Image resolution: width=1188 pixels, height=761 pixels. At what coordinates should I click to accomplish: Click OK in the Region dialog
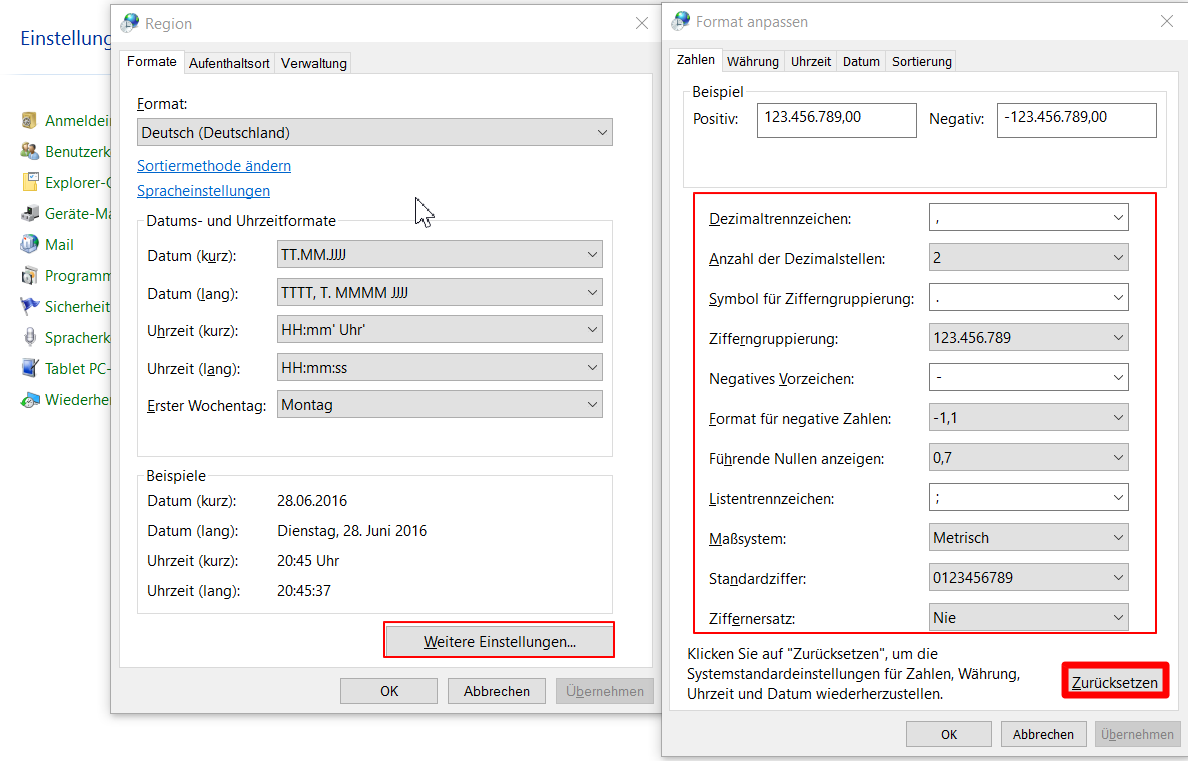389,691
